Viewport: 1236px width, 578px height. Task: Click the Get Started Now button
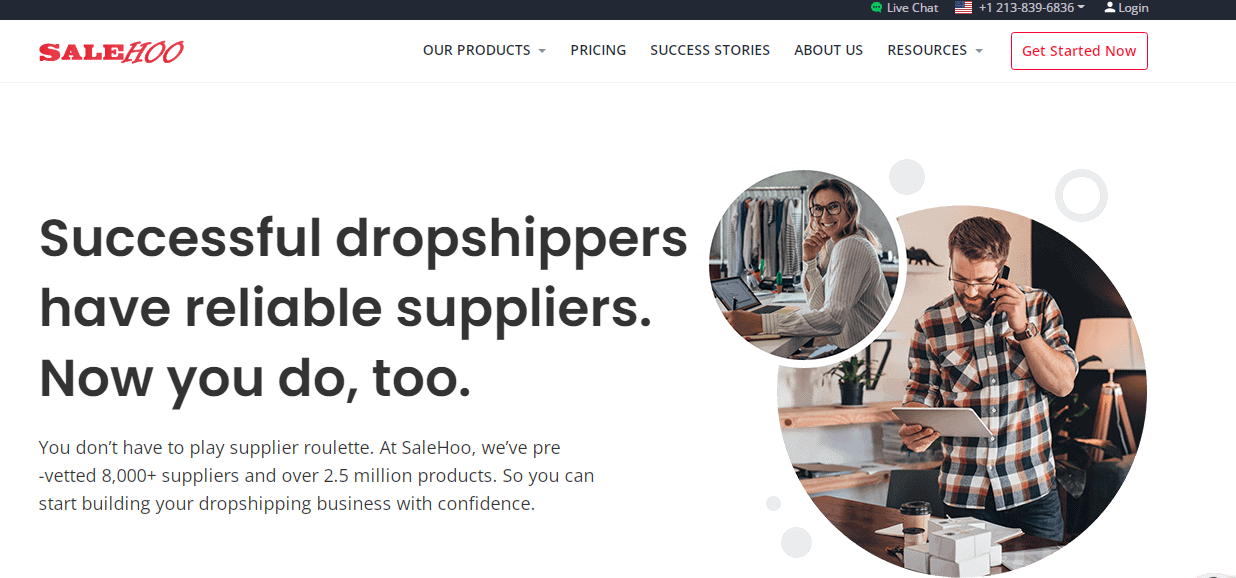1079,51
